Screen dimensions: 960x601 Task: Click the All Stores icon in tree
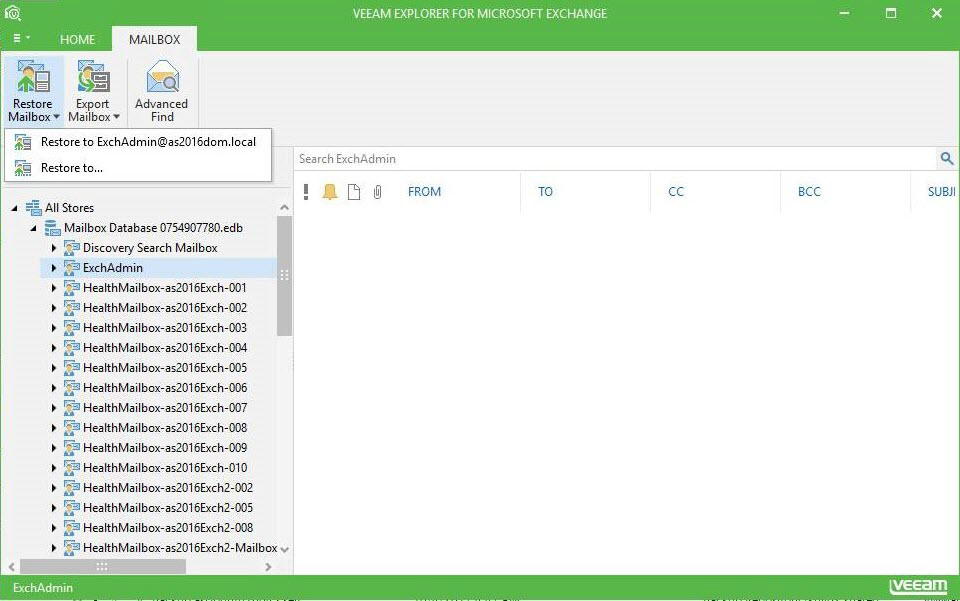(x=34, y=207)
